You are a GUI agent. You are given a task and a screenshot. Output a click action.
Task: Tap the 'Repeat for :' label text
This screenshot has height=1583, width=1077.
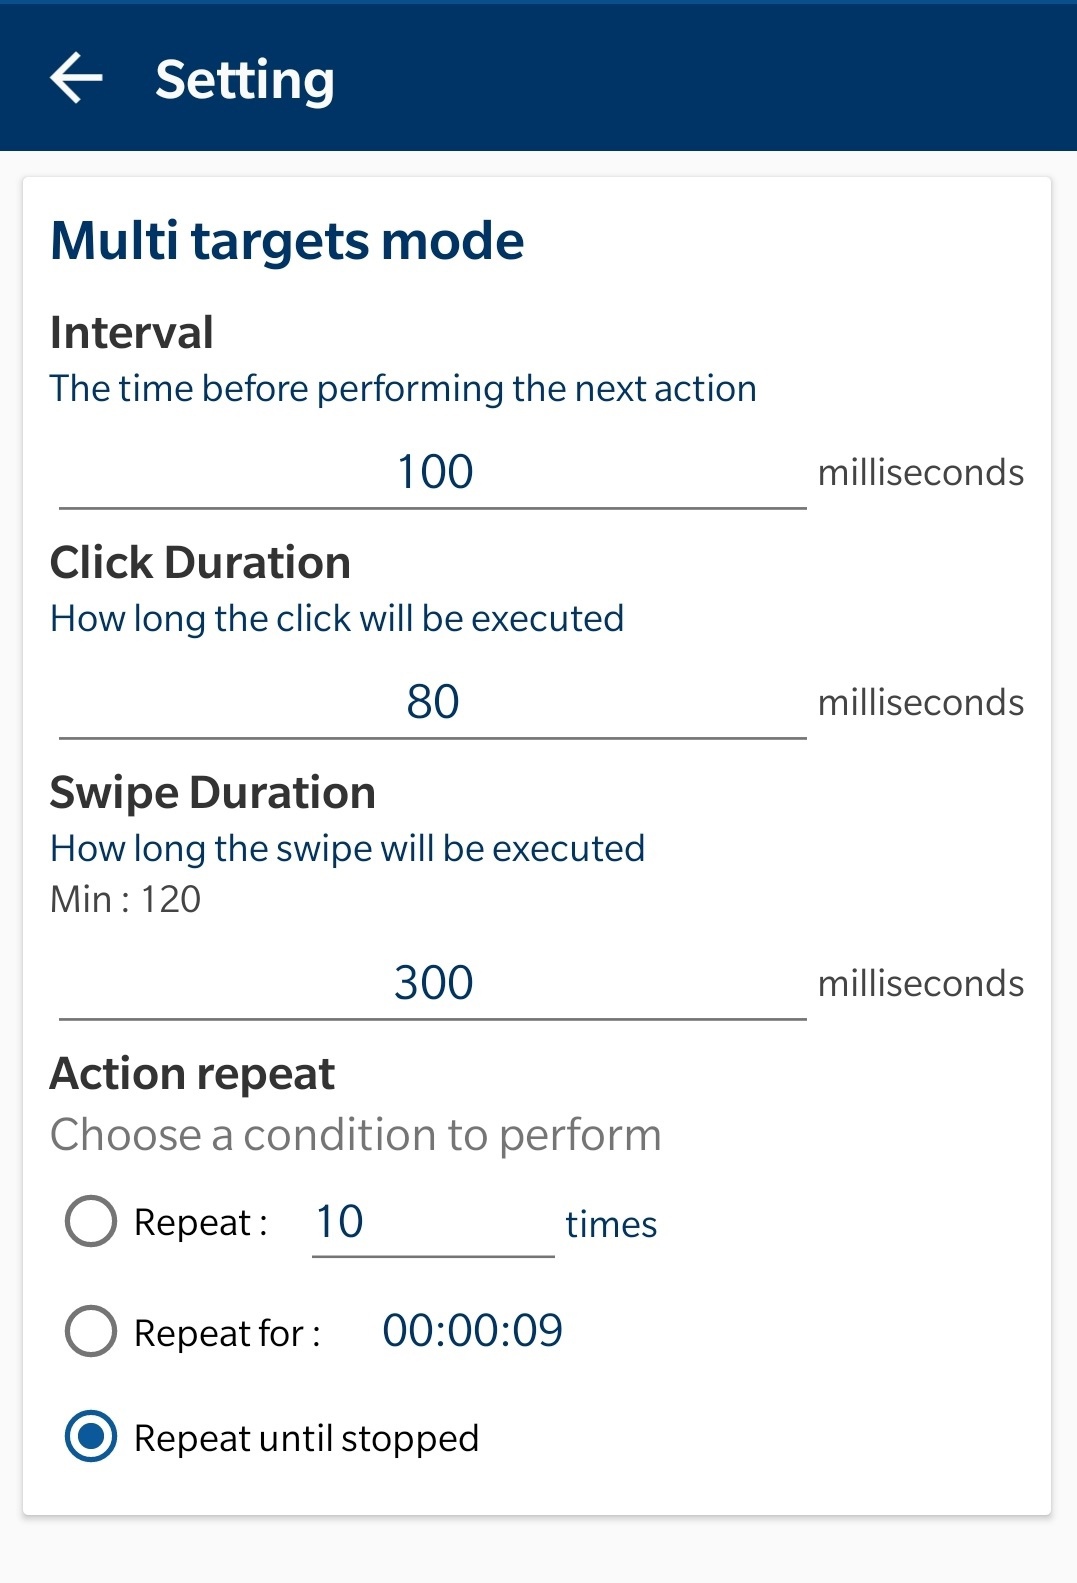tap(227, 1334)
